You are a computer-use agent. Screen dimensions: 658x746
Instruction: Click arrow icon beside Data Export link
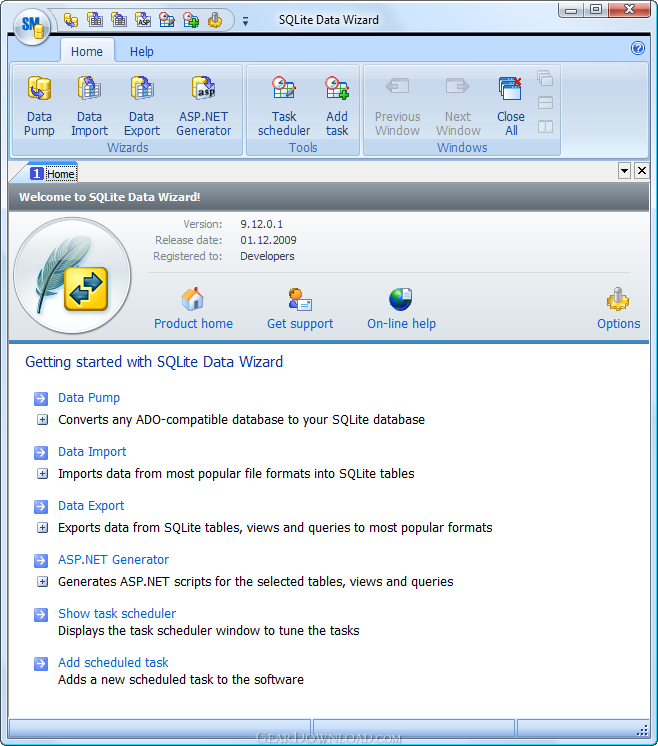click(x=41, y=506)
